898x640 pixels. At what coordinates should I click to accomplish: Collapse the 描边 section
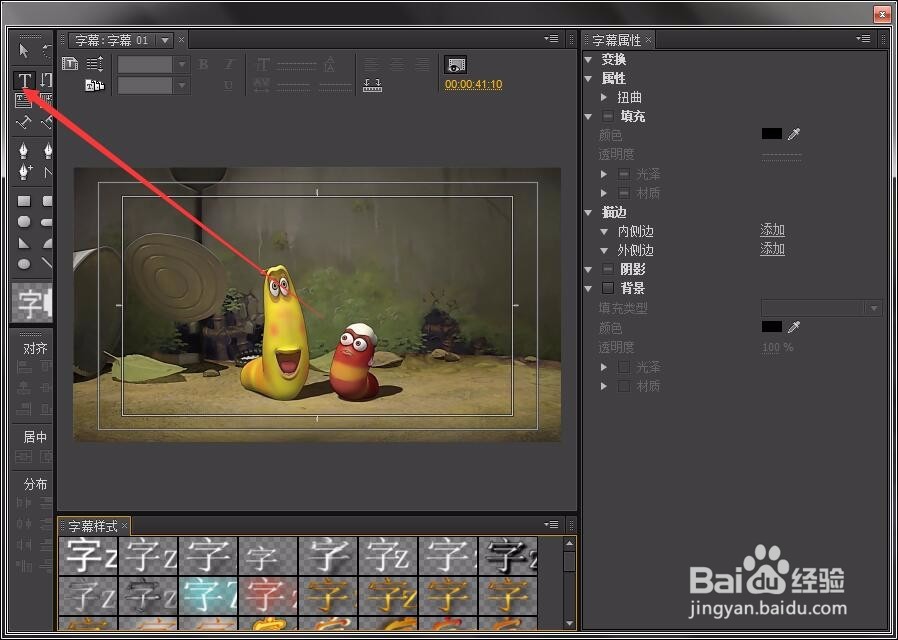tap(589, 212)
